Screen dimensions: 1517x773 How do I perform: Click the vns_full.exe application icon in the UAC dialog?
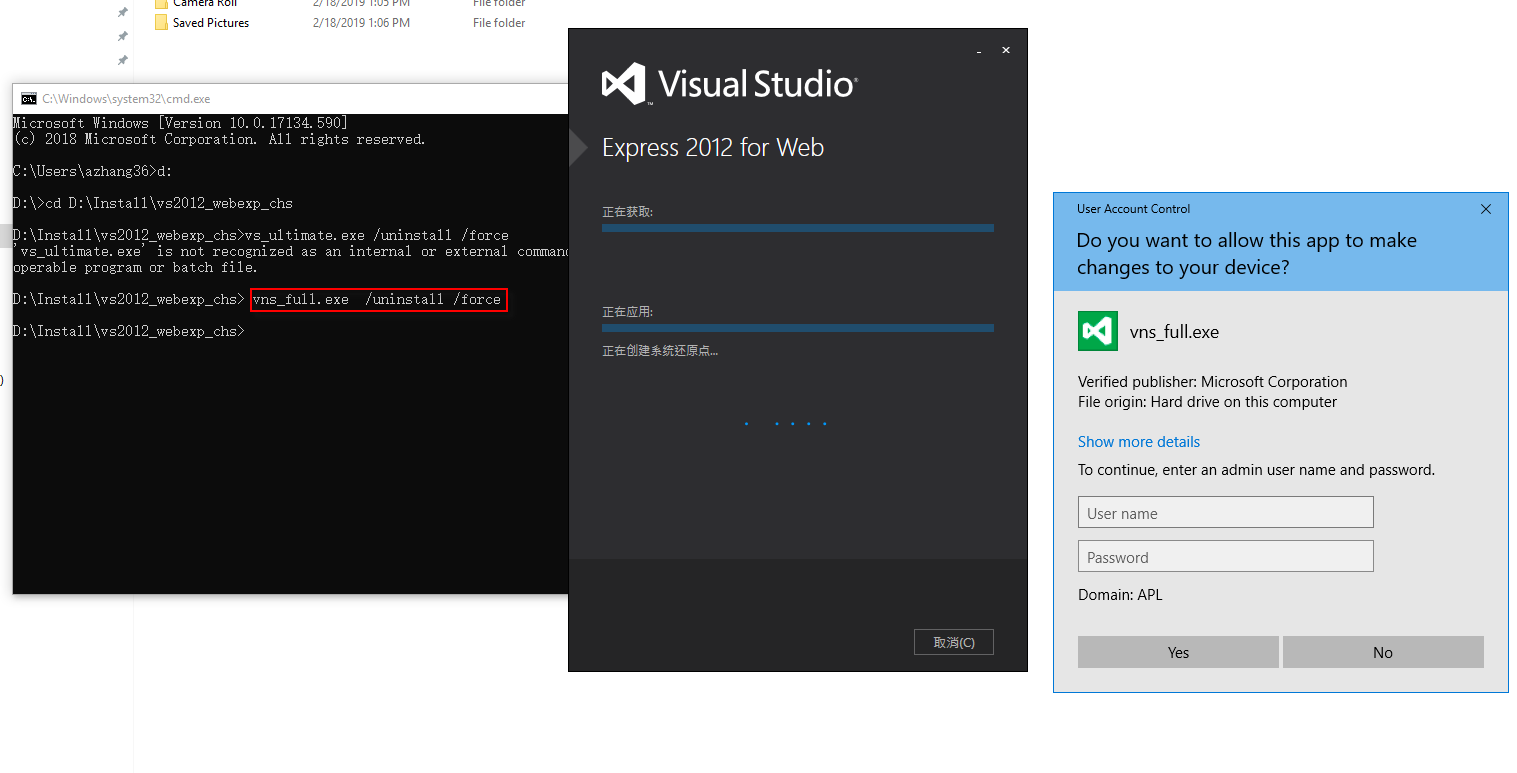click(x=1097, y=331)
